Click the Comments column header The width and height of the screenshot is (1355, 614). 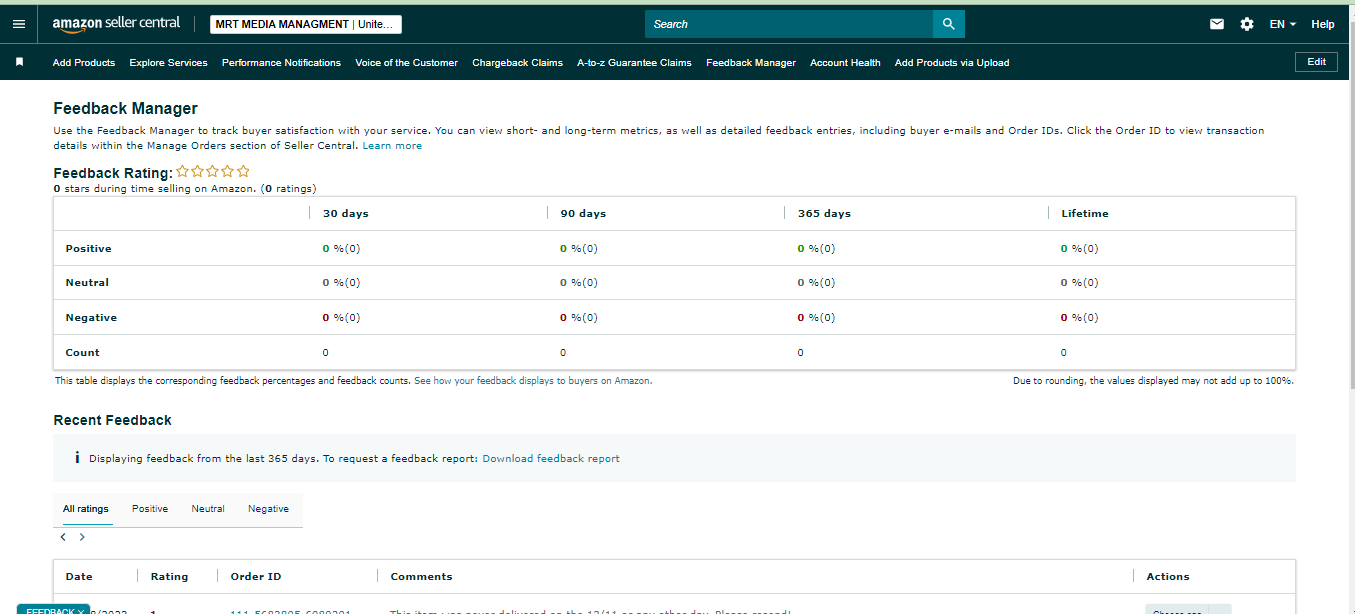[421, 577]
